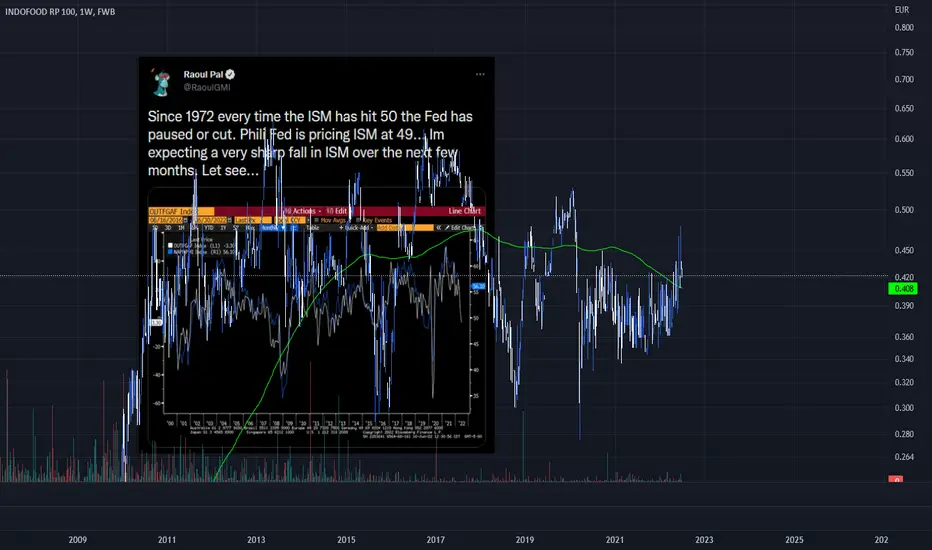This screenshot has width=932, height=550.
Task: Open the @RaoulGMI handle link
Action: coord(206,87)
